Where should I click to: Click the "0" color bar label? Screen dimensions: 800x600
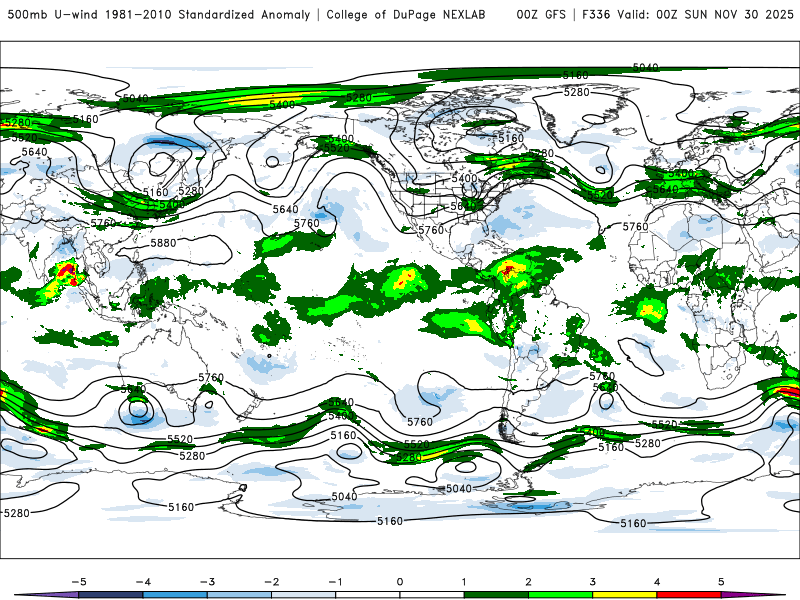(400, 582)
